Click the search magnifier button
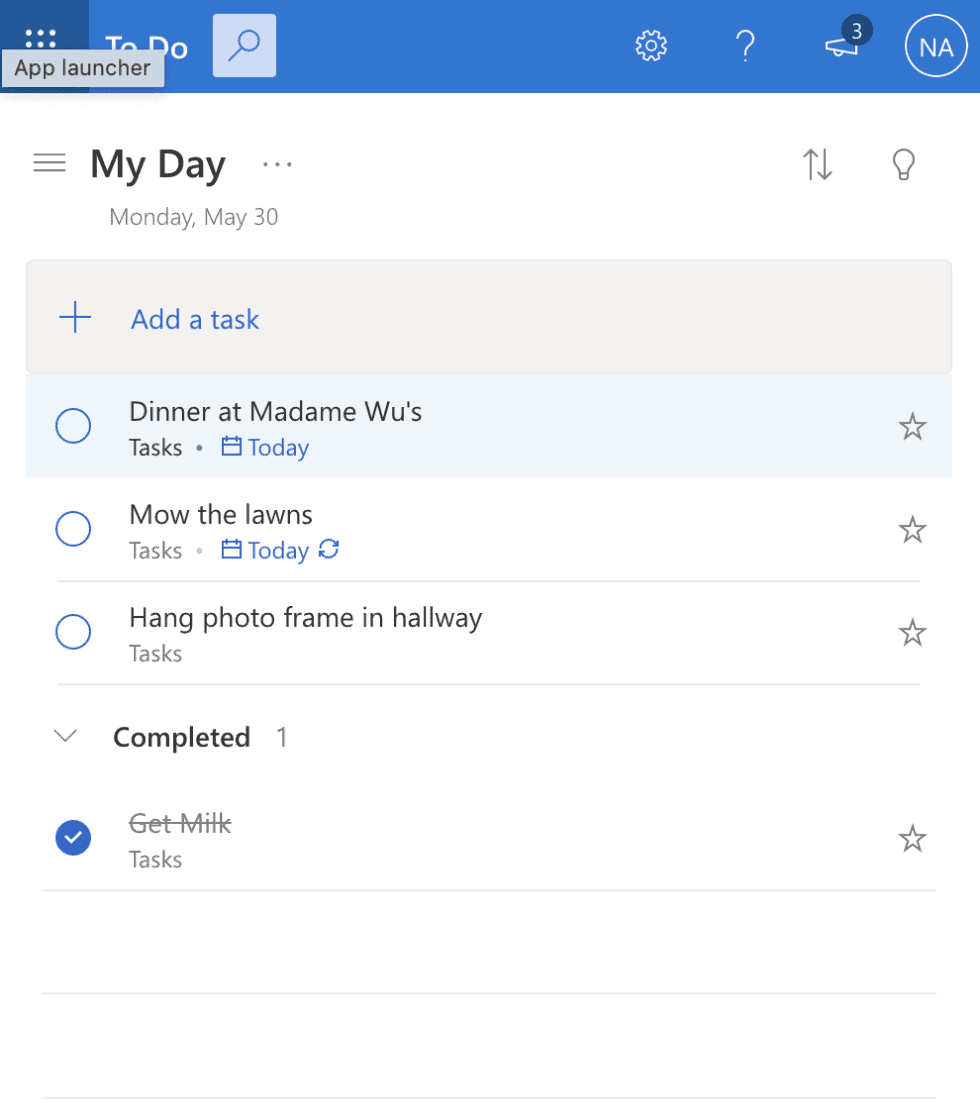This screenshot has width=980, height=1119. pos(244,46)
